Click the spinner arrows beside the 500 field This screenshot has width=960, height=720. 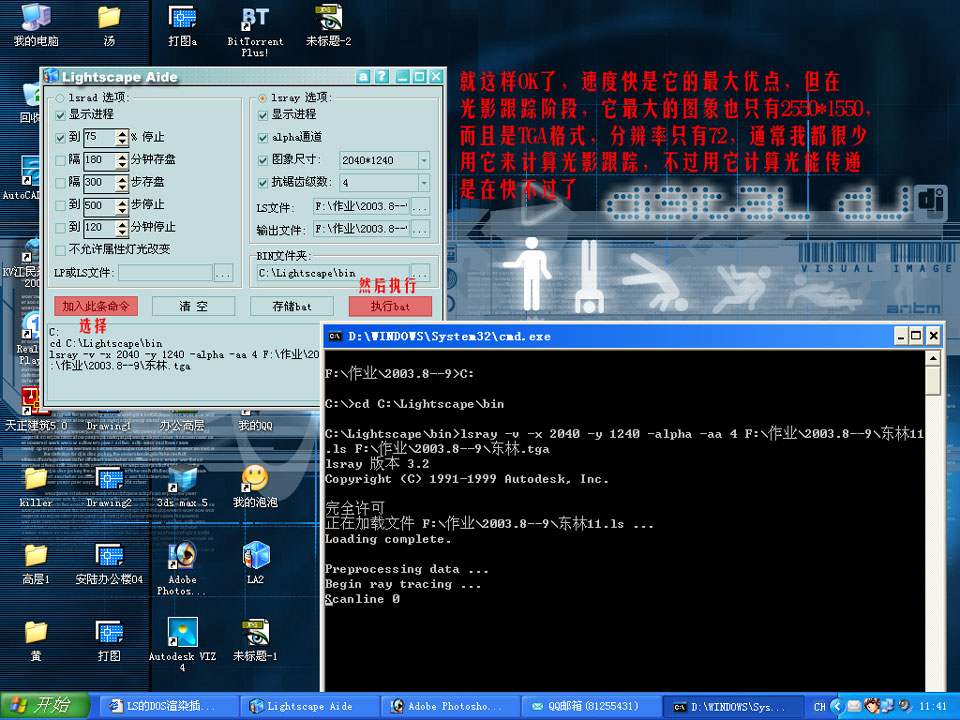(x=122, y=206)
